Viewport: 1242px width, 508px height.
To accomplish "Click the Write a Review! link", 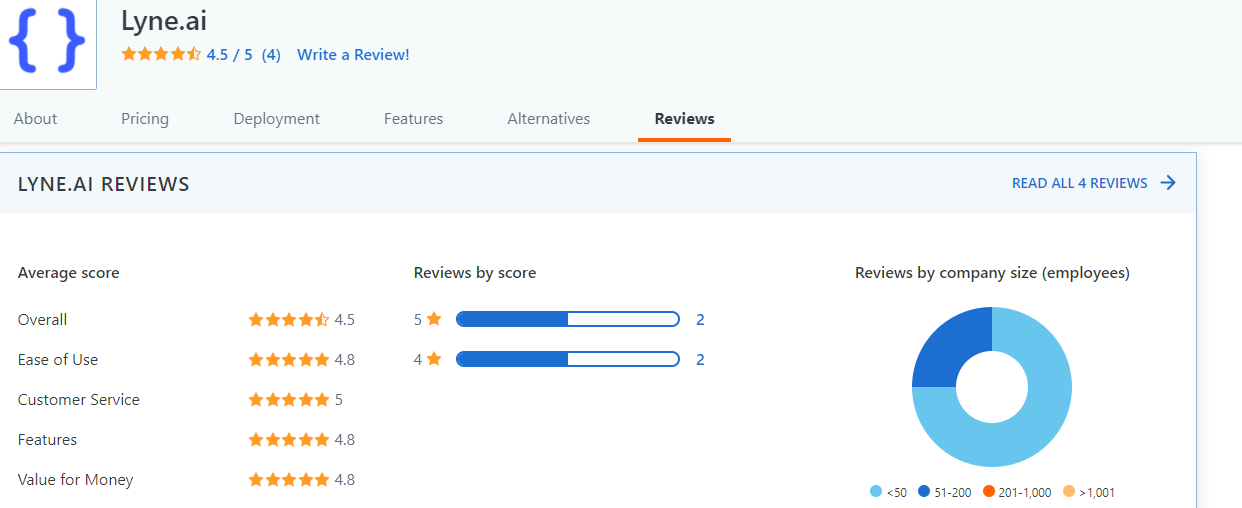I will (353, 55).
